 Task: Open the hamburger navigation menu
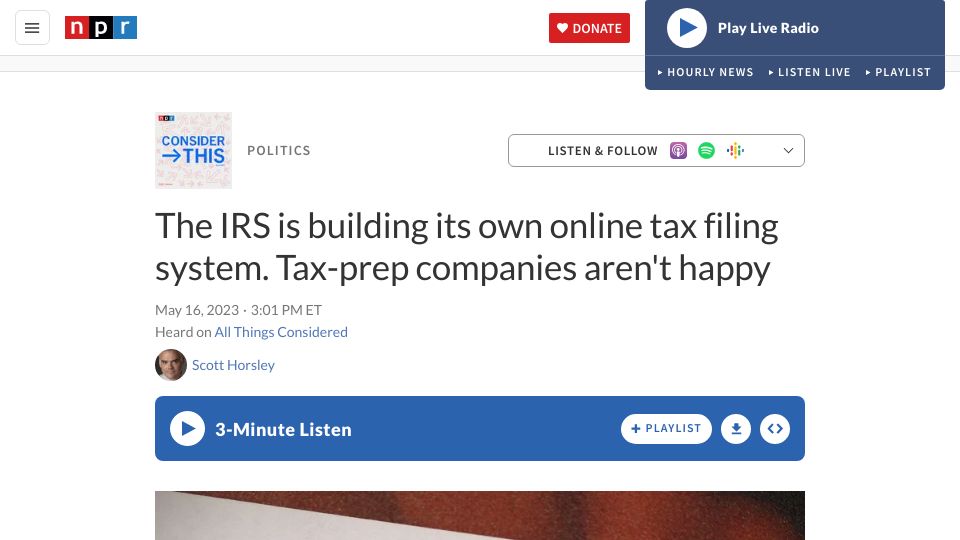(x=32, y=28)
